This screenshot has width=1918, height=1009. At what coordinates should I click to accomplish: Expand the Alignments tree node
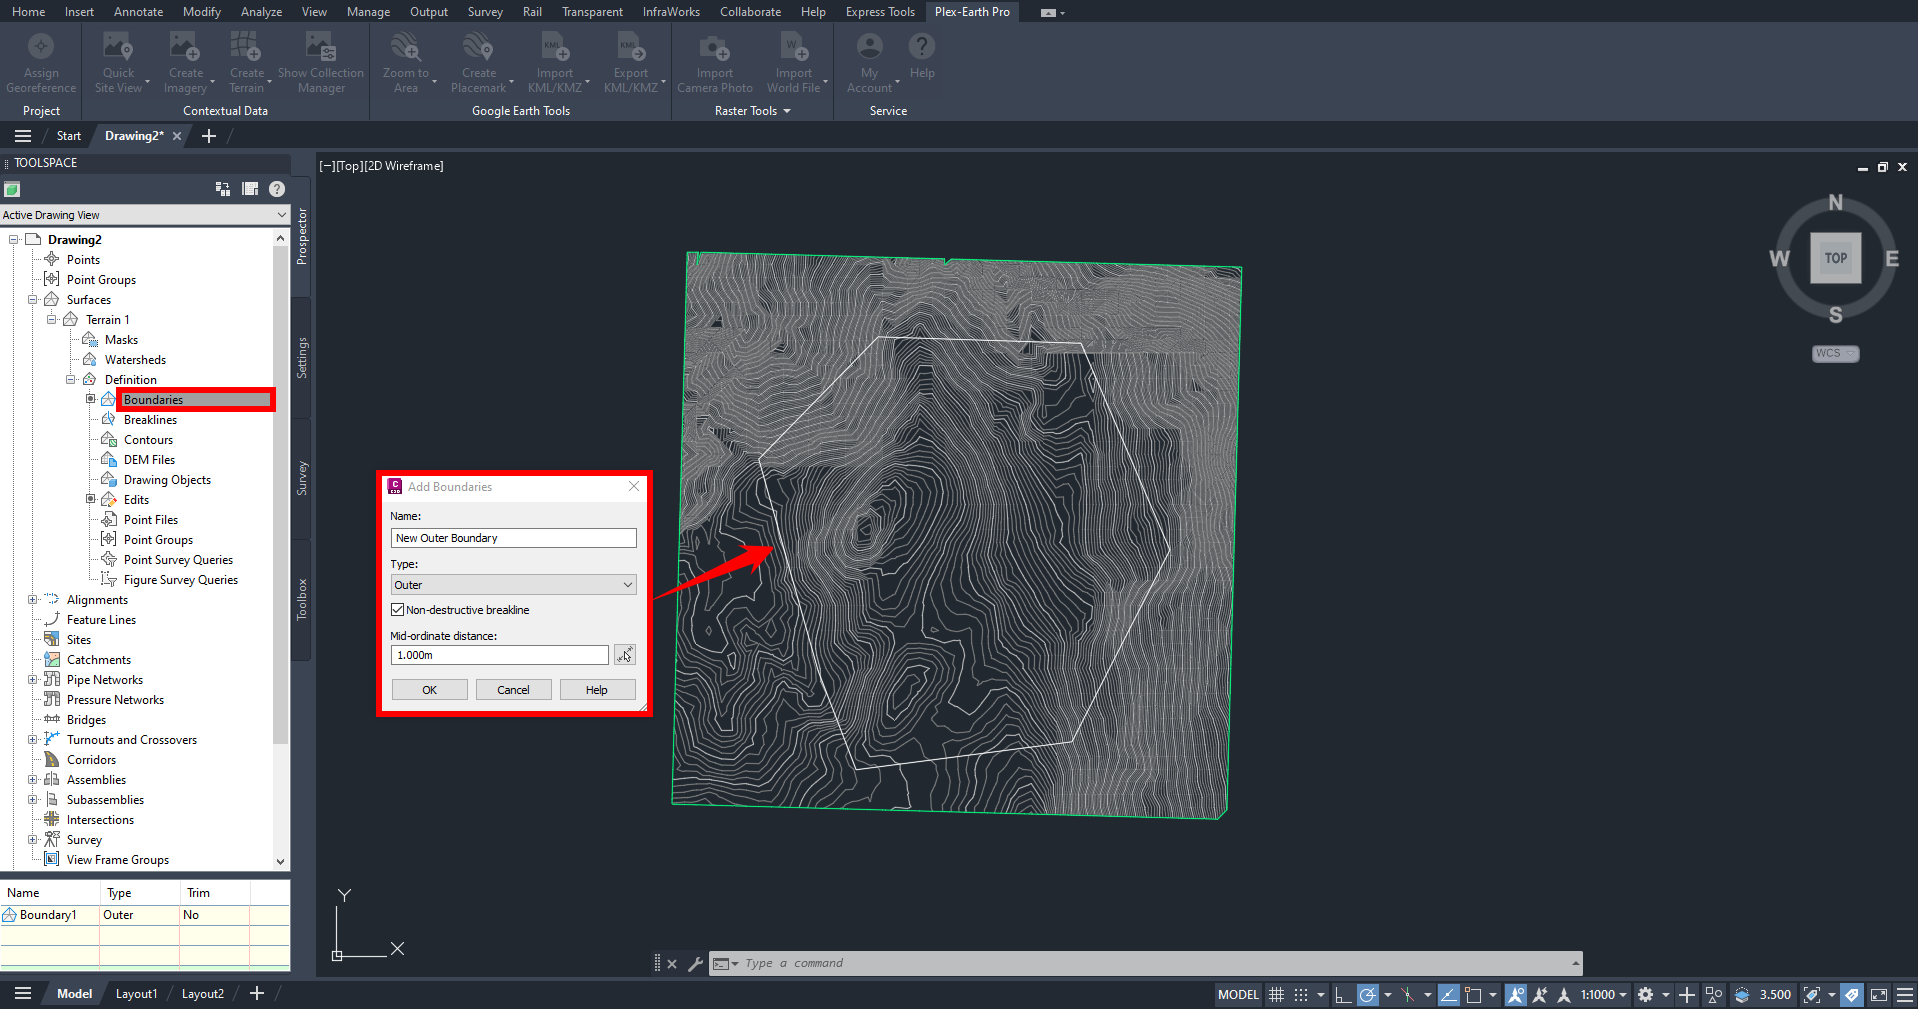(x=32, y=600)
